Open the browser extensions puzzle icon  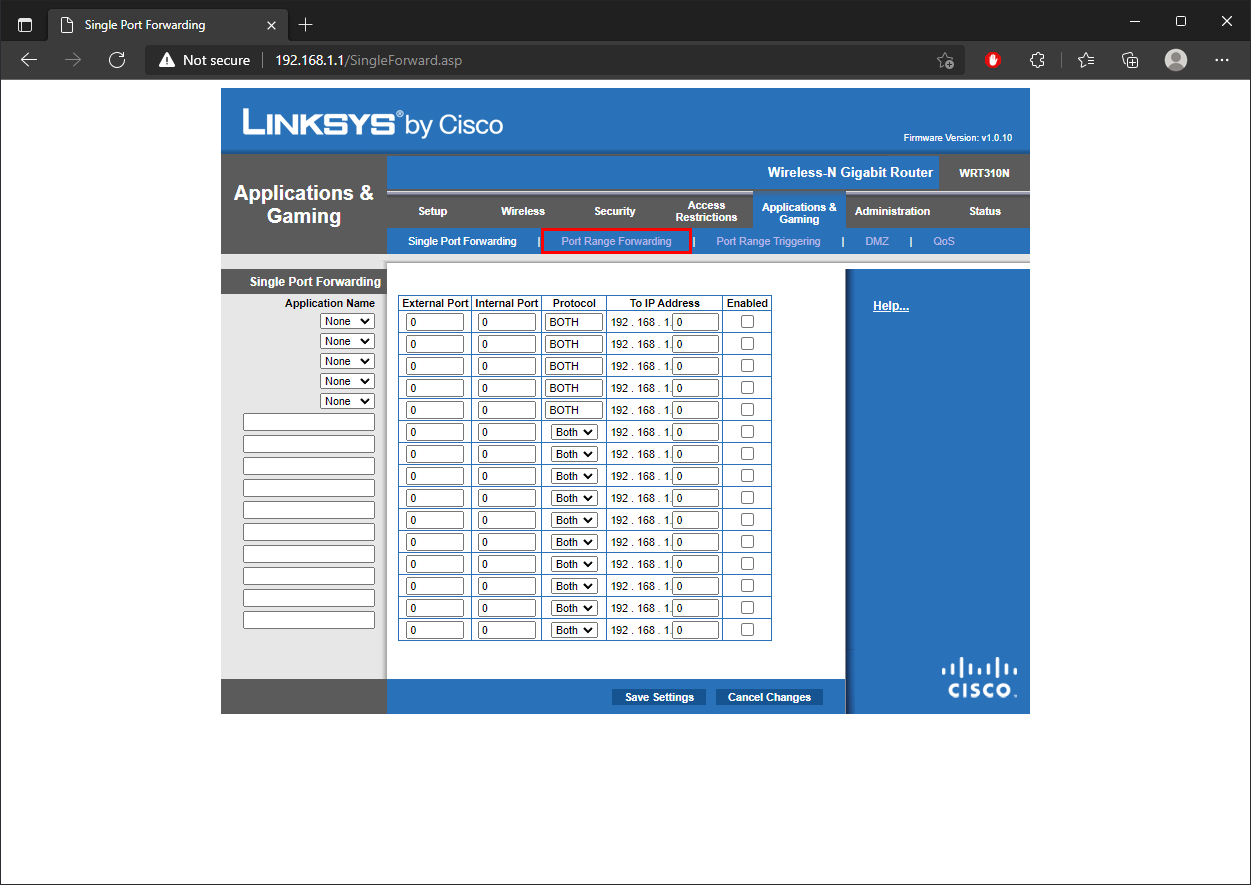1037,60
